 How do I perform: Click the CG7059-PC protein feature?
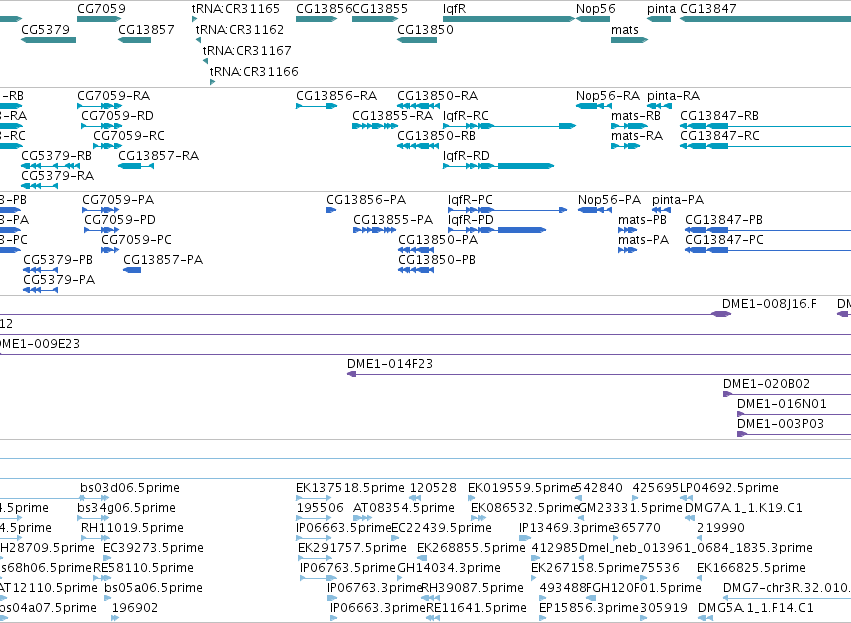[110, 250]
